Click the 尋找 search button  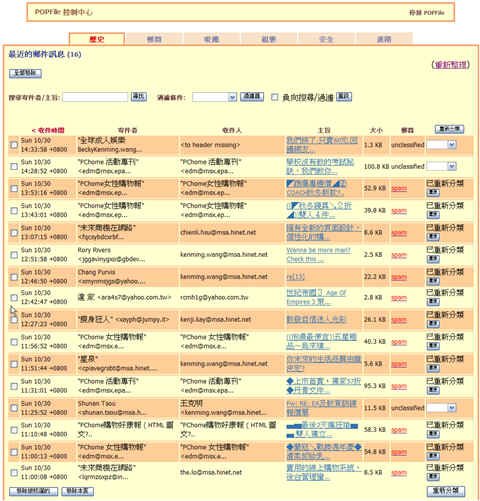[139, 97]
